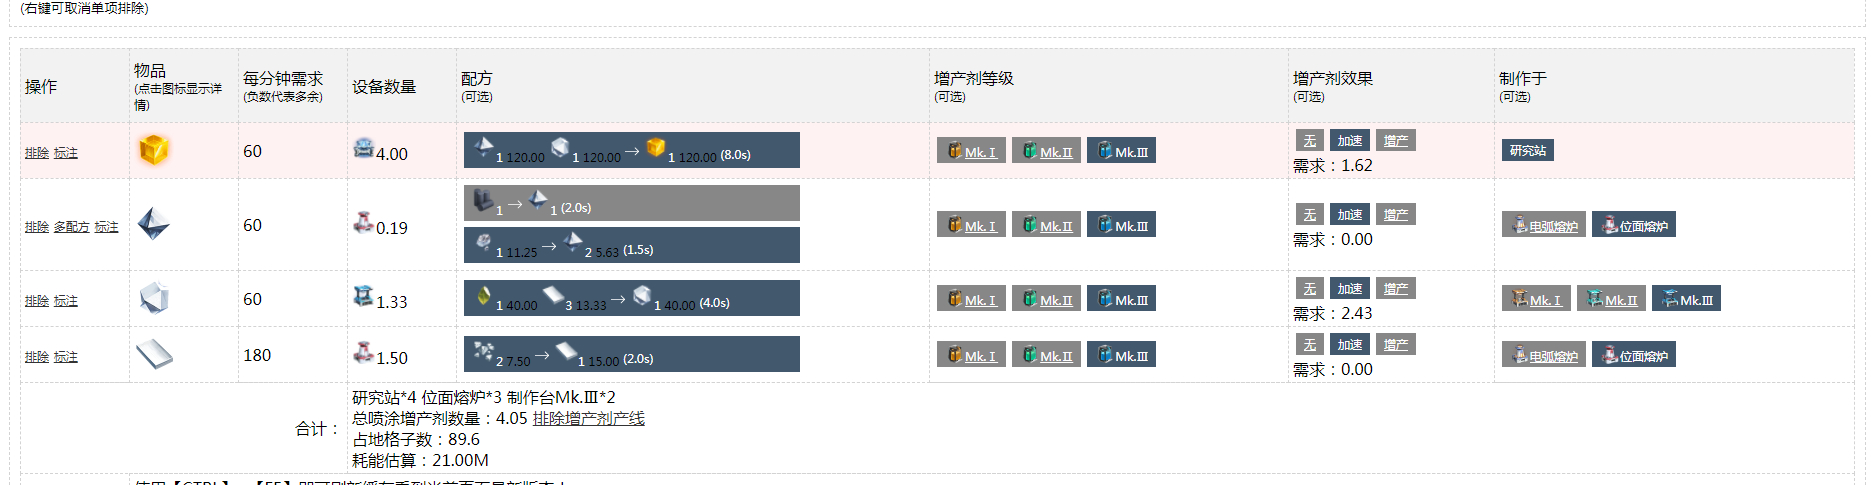Set titanium row proliferator effect to 无
Viewport: 1875px width, 485px height.
point(1310,215)
